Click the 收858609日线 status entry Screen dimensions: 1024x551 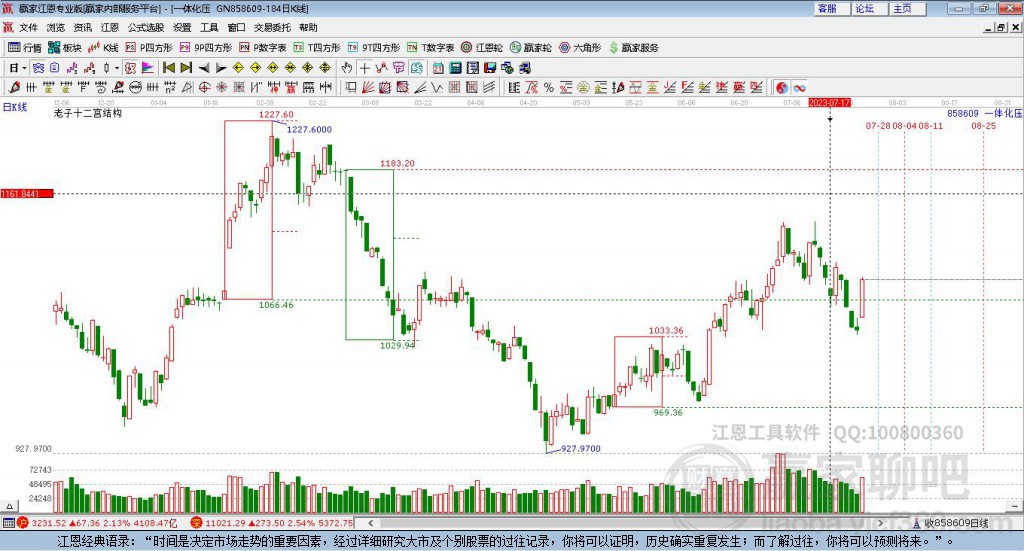pos(951,523)
